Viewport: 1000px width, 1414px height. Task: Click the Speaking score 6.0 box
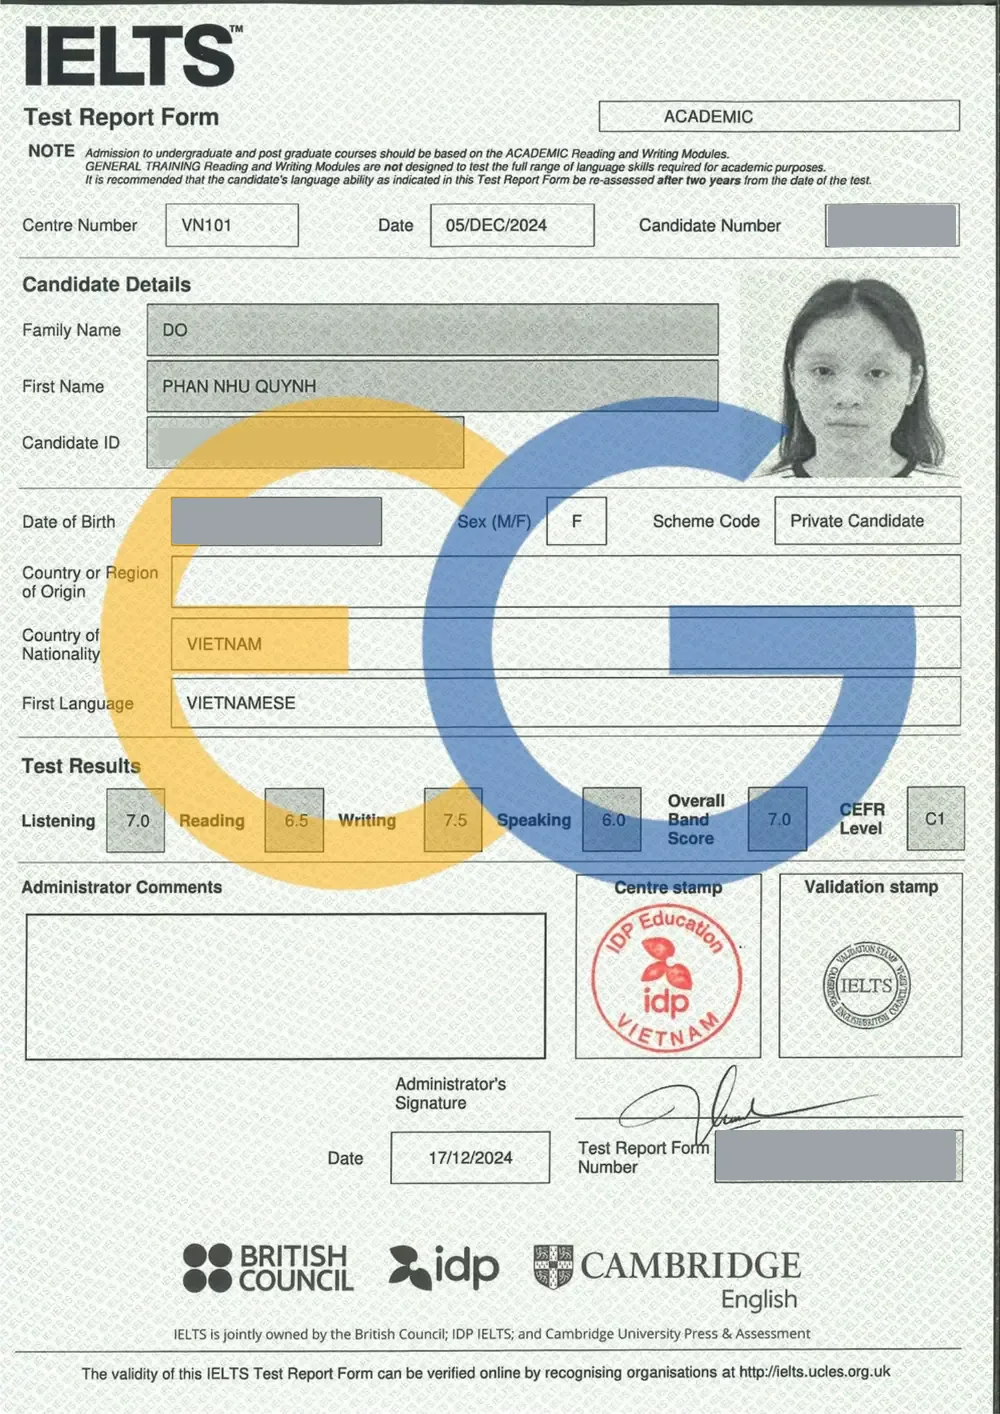(612, 820)
